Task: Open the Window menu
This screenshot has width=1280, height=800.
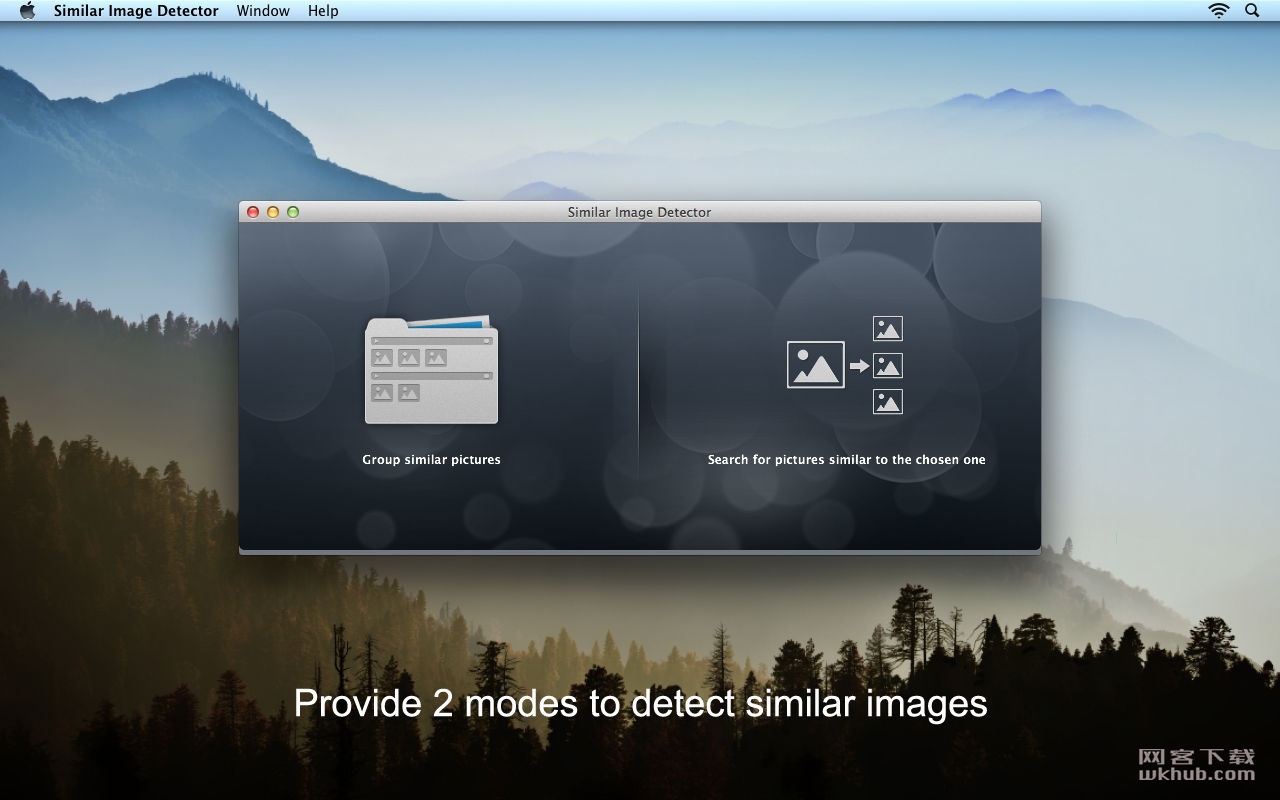Action: (x=263, y=11)
